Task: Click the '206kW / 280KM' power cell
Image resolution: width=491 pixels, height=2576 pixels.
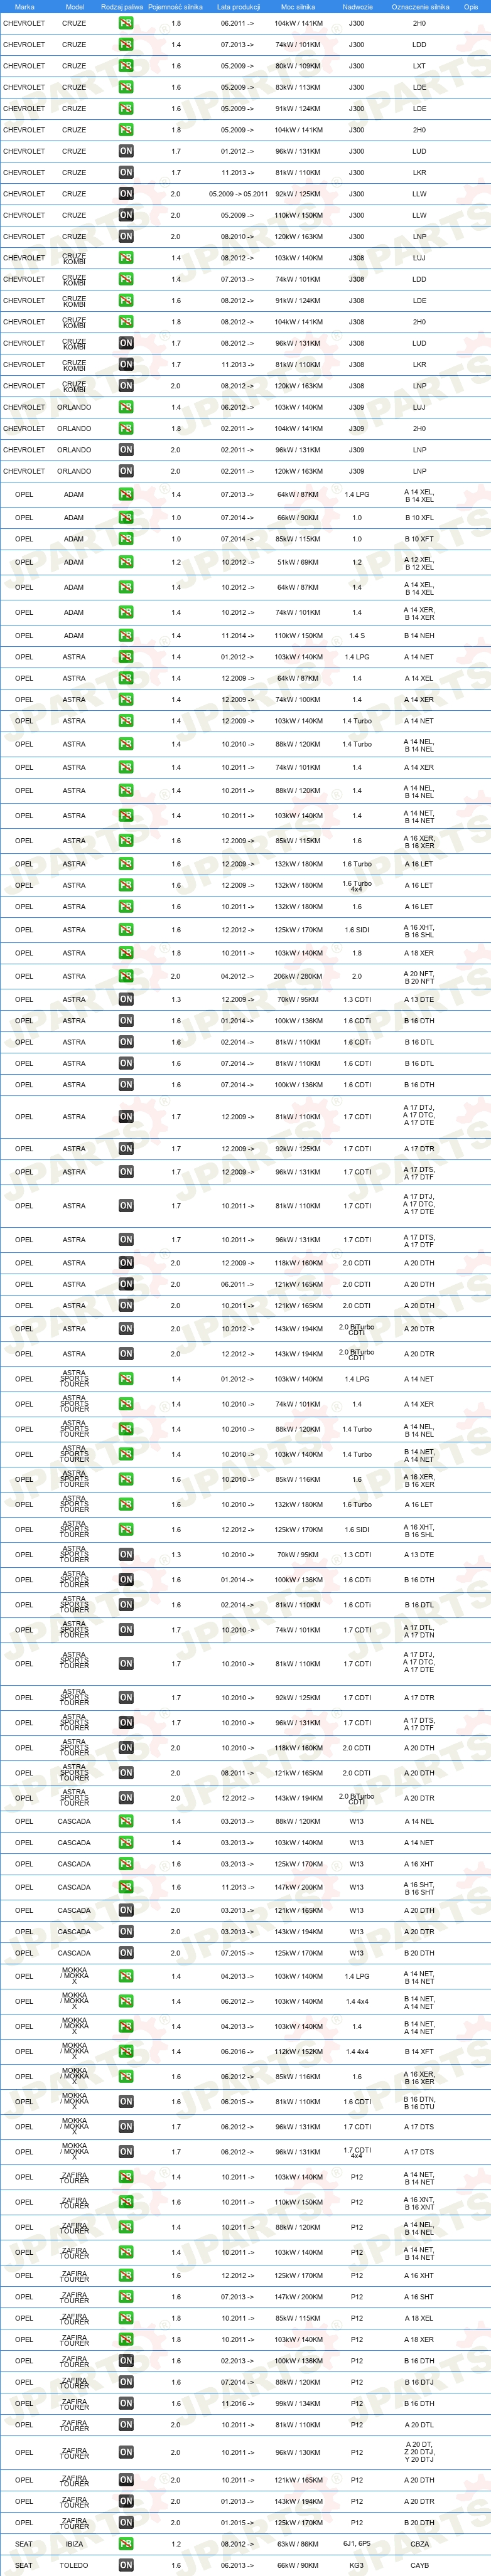Action: point(298,977)
